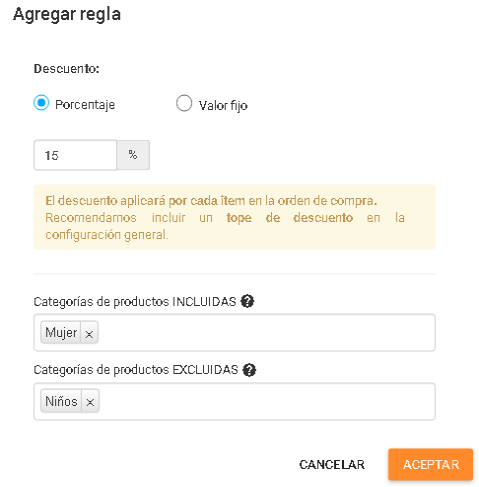Click the Valor fijo text label

pos(223,106)
